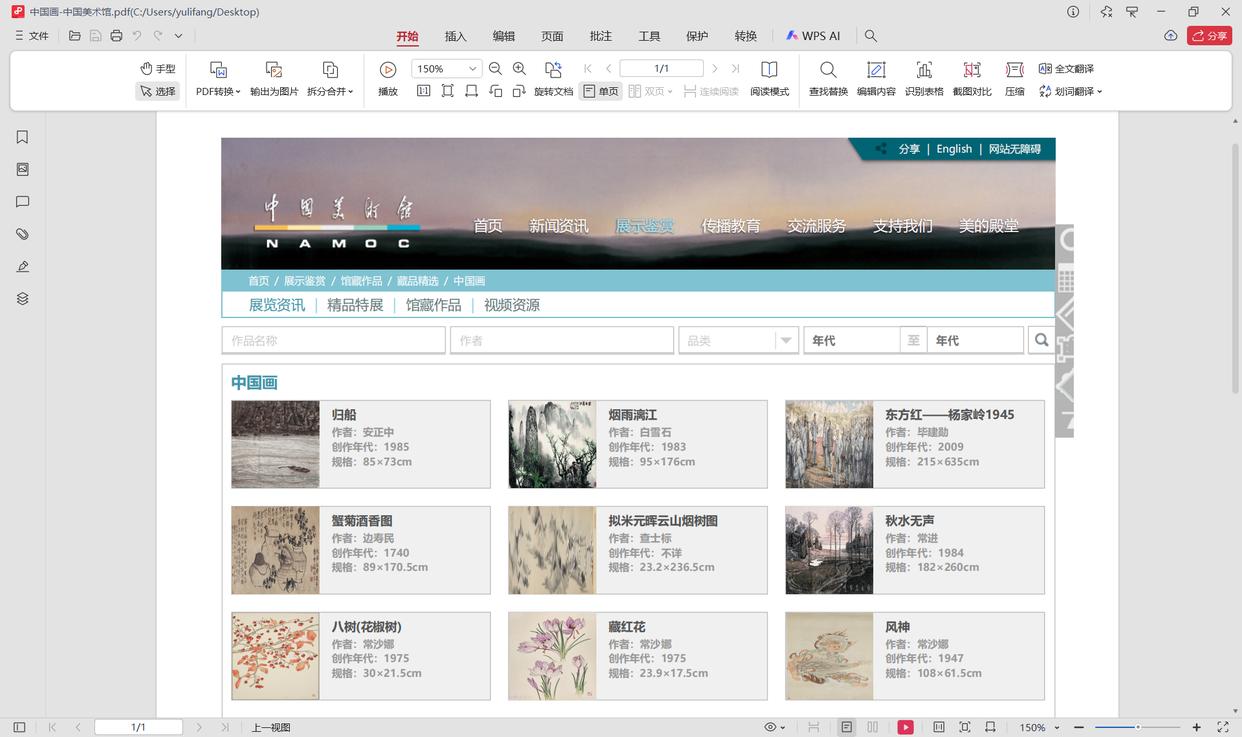Image resolution: width=1242 pixels, height=737 pixels.
Task: Click the Play slideshow icon
Action: point(388,78)
